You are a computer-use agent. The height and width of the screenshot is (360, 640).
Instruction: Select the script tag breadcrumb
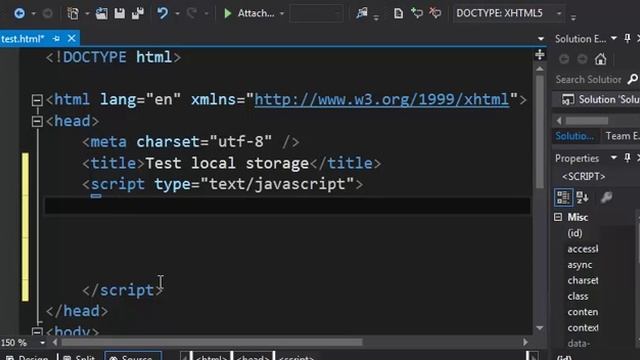[x=296, y=357]
